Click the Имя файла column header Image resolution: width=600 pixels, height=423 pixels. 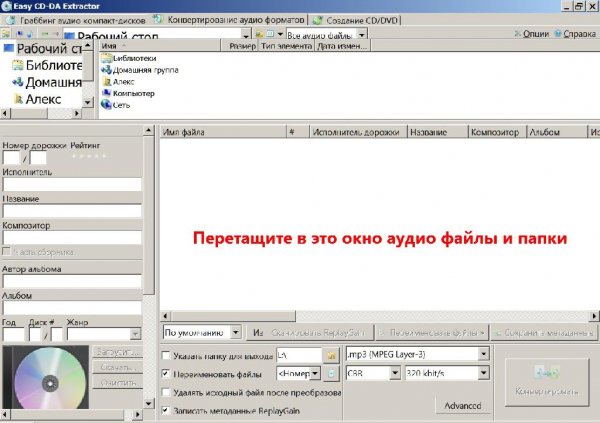pos(223,132)
